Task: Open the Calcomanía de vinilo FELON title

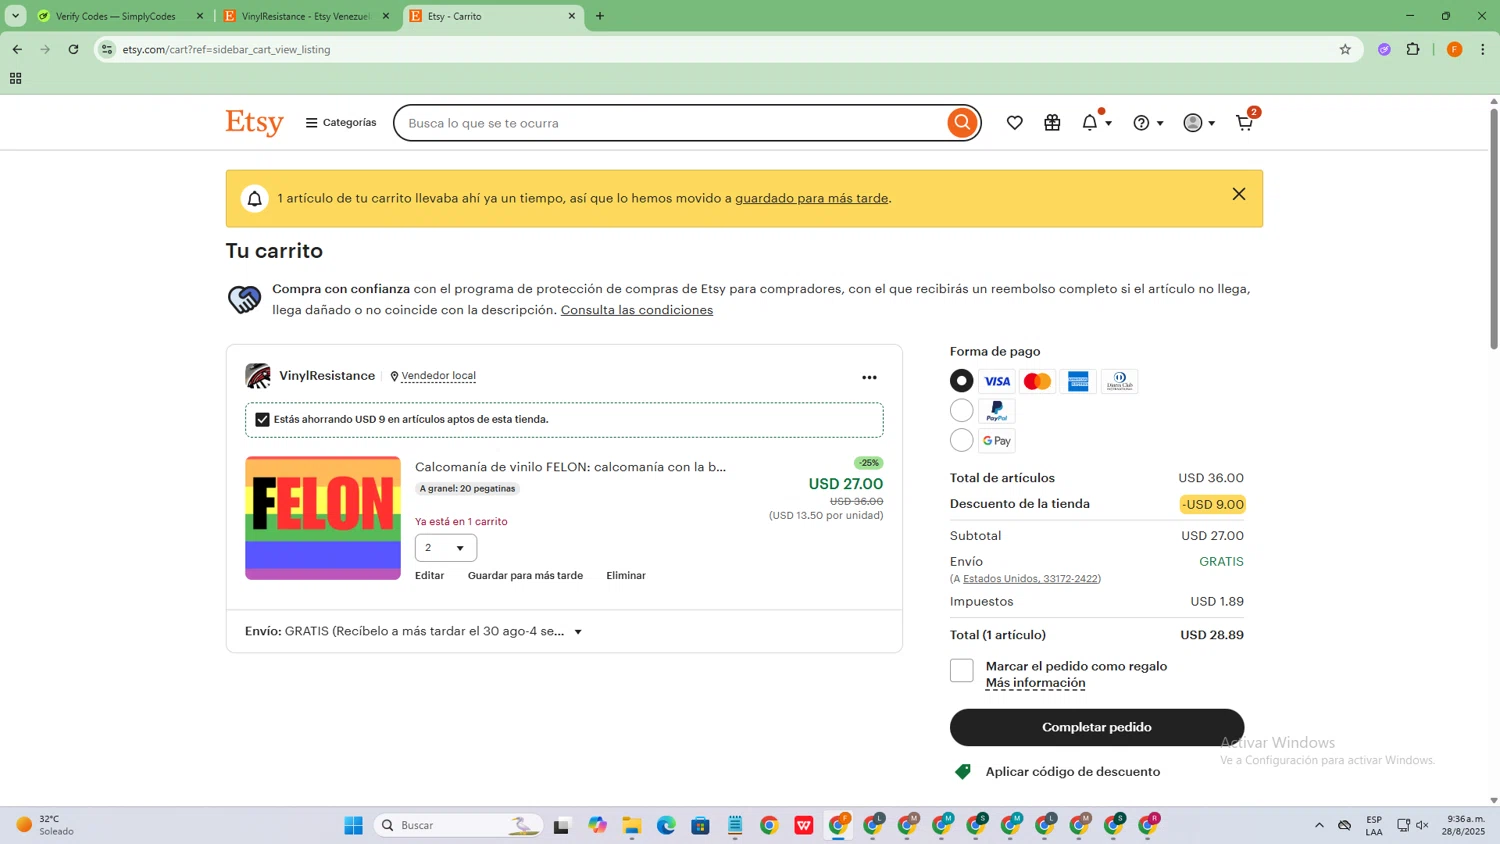Action: point(570,467)
